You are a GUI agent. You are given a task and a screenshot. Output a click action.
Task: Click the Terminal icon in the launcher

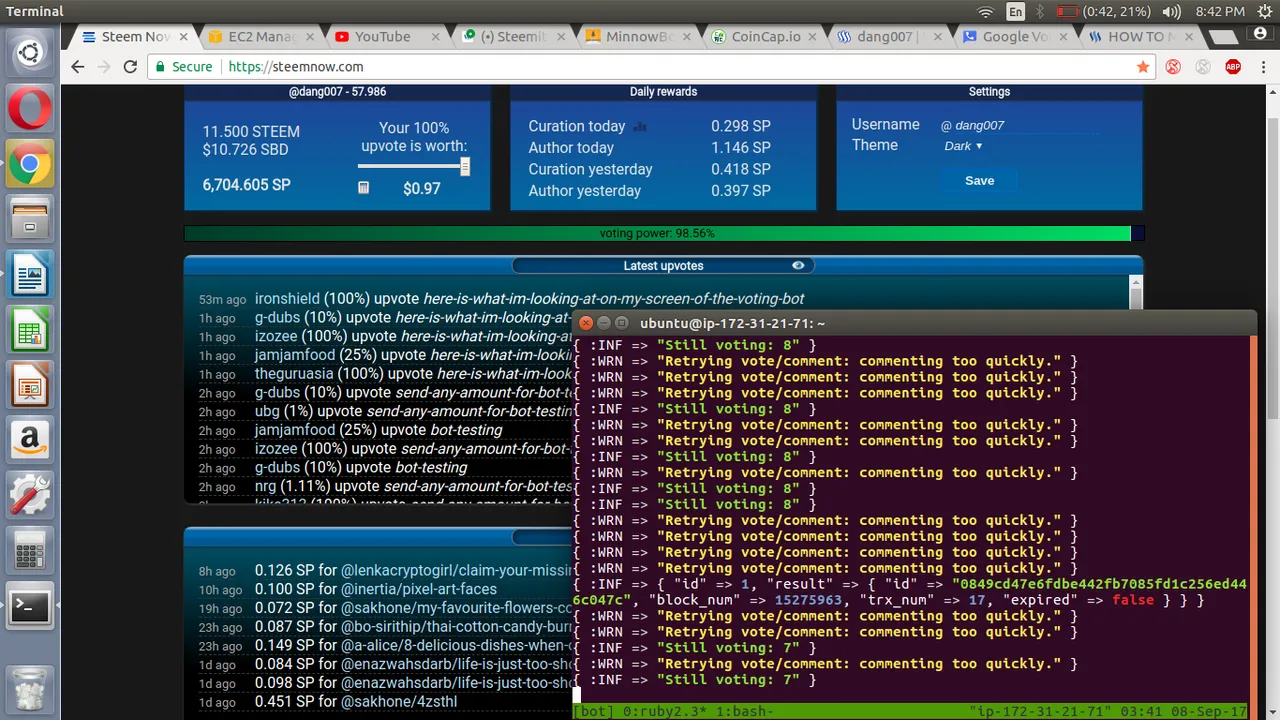point(30,605)
